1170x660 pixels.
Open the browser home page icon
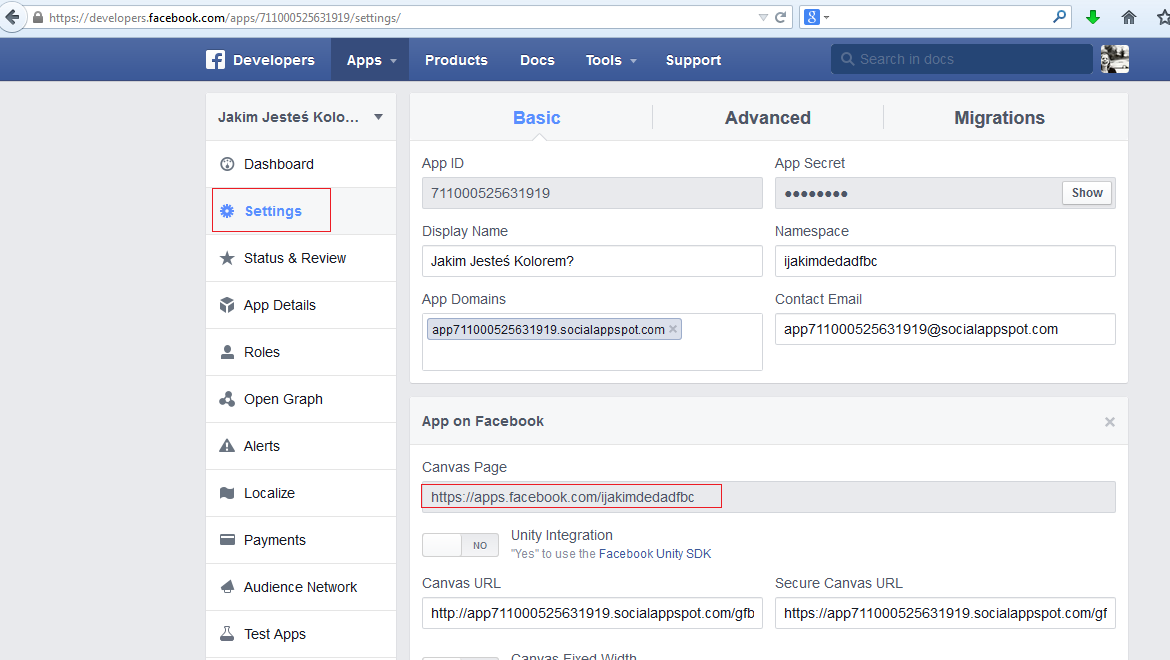(x=1129, y=17)
